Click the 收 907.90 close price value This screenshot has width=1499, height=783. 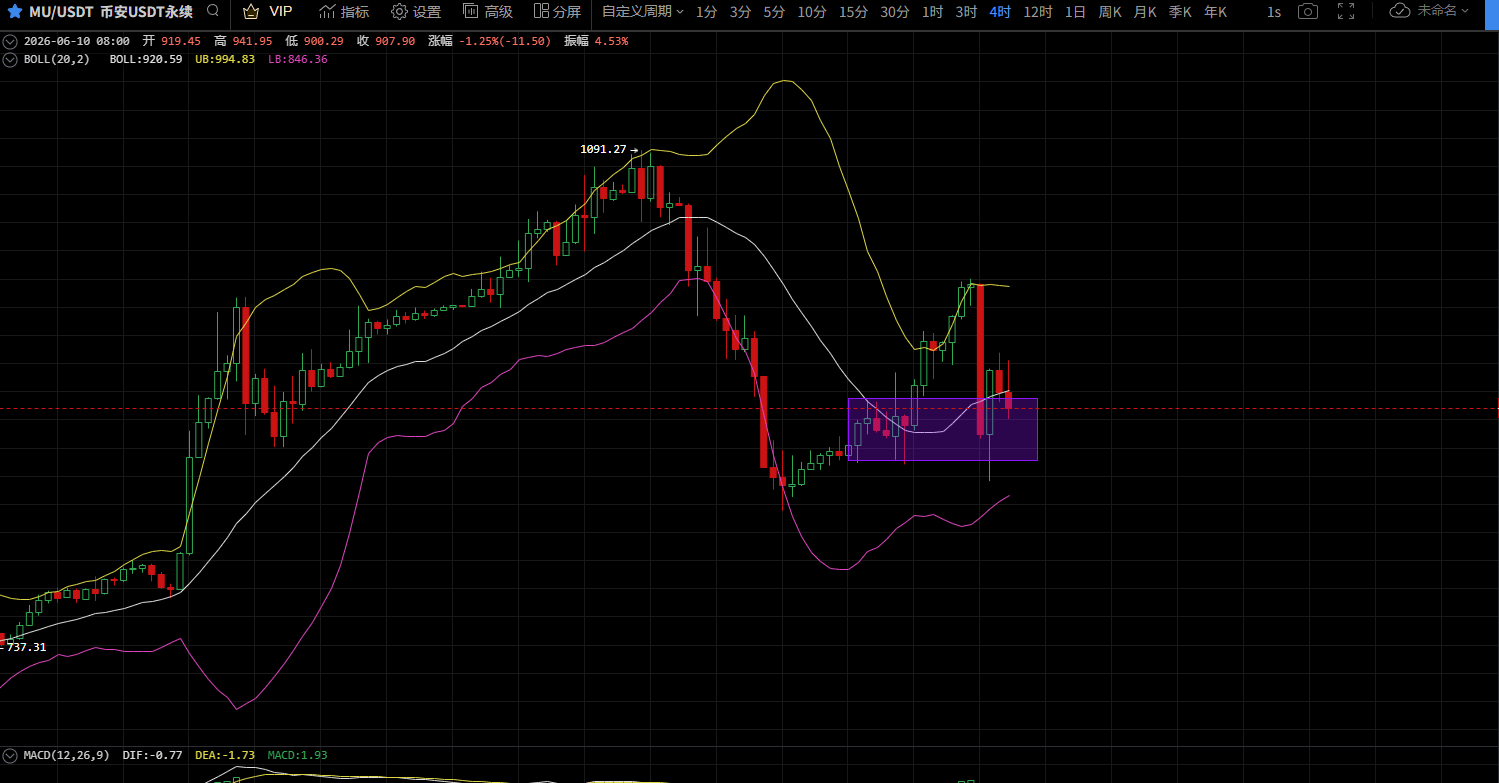[386, 41]
